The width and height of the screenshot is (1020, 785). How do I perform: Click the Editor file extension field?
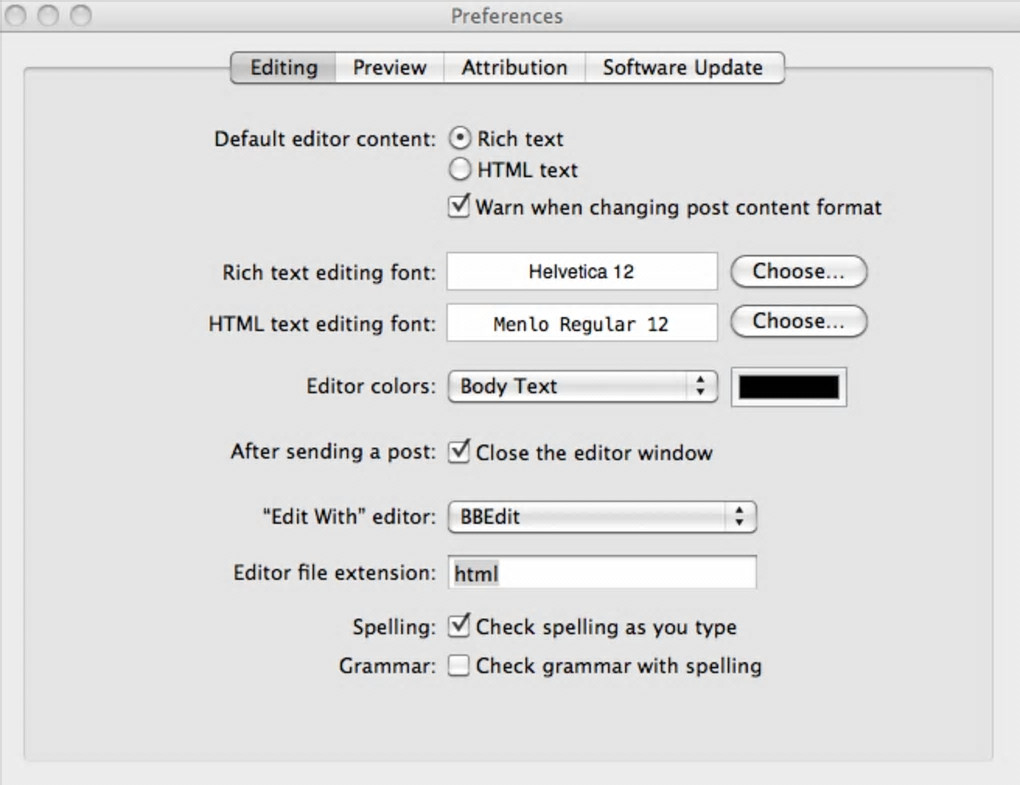[601, 573]
